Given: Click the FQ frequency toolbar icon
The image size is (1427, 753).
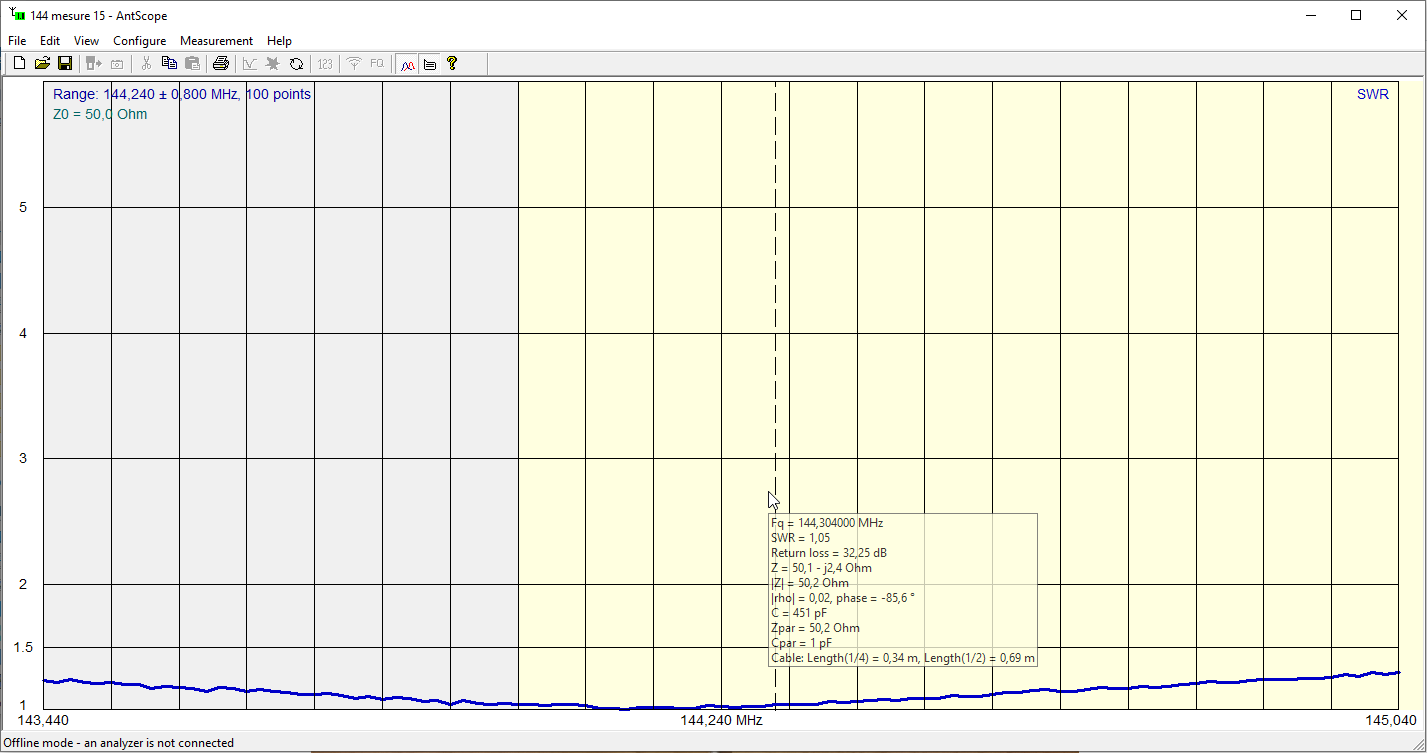Looking at the screenshot, I should 377,64.
